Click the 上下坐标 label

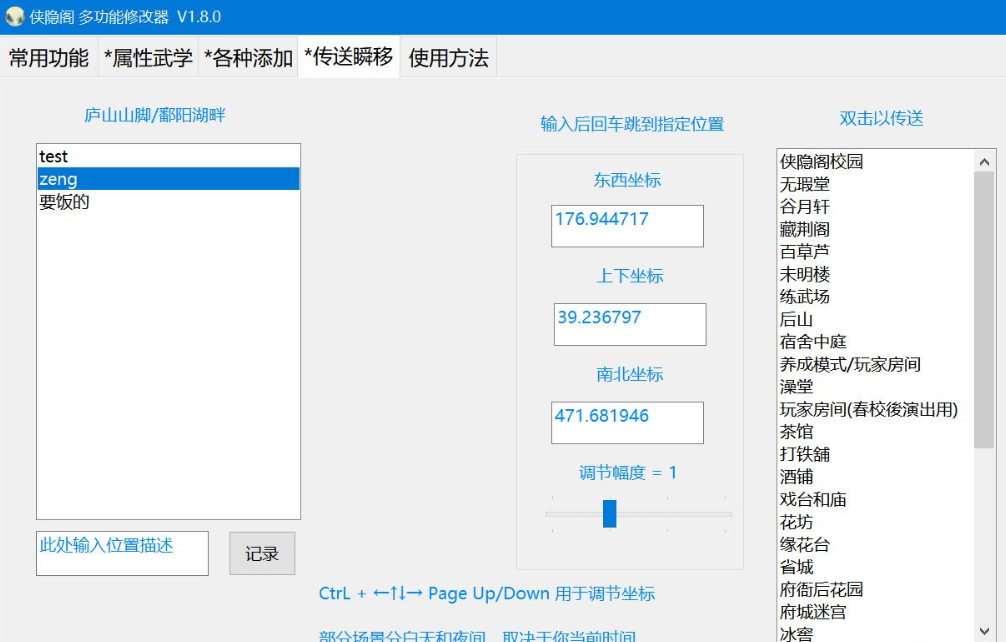click(630, 276)
